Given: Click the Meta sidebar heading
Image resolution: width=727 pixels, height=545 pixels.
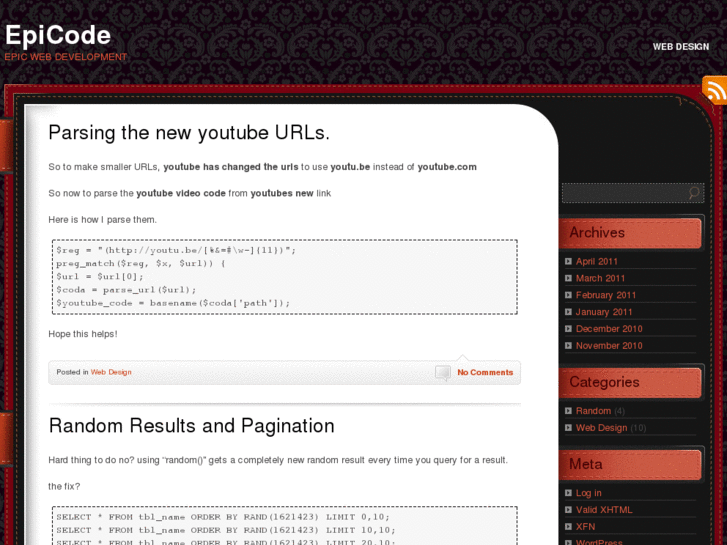Looking at the screenshot, I should pyautogui.click(x=586, y=464).
